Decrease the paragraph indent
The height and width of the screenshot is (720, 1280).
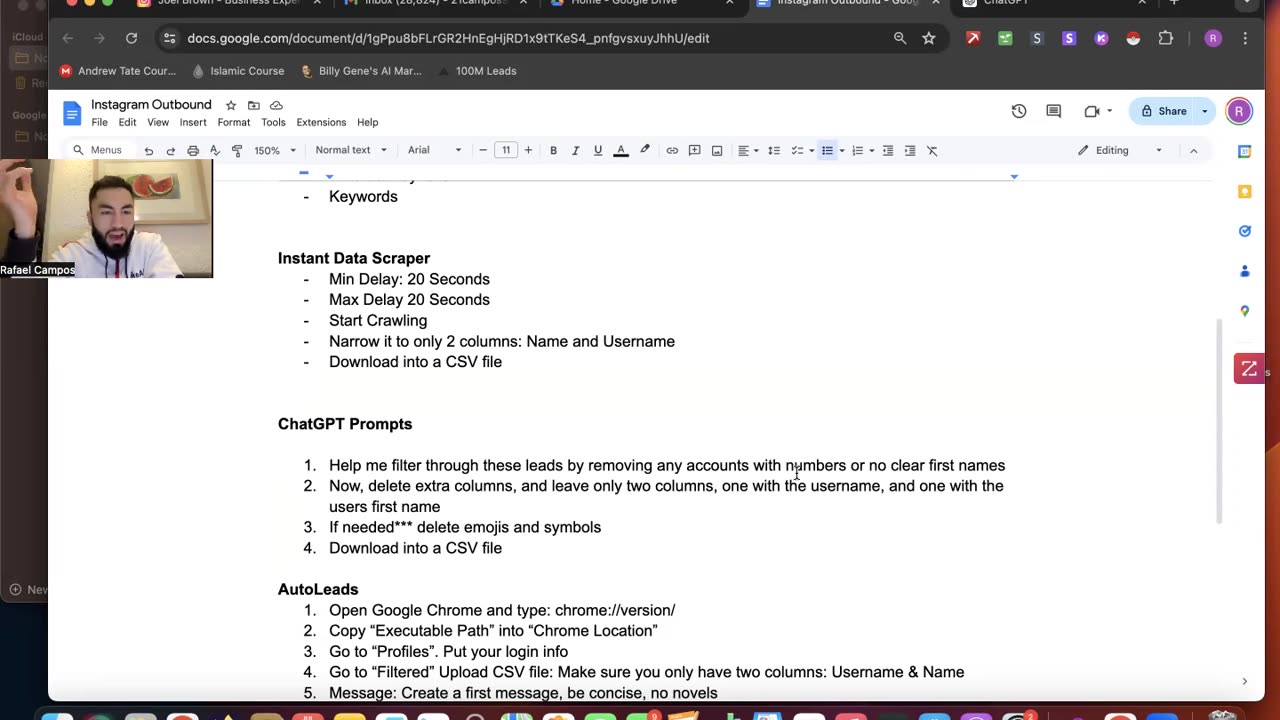pyautogui.click(x=888, y=151)
